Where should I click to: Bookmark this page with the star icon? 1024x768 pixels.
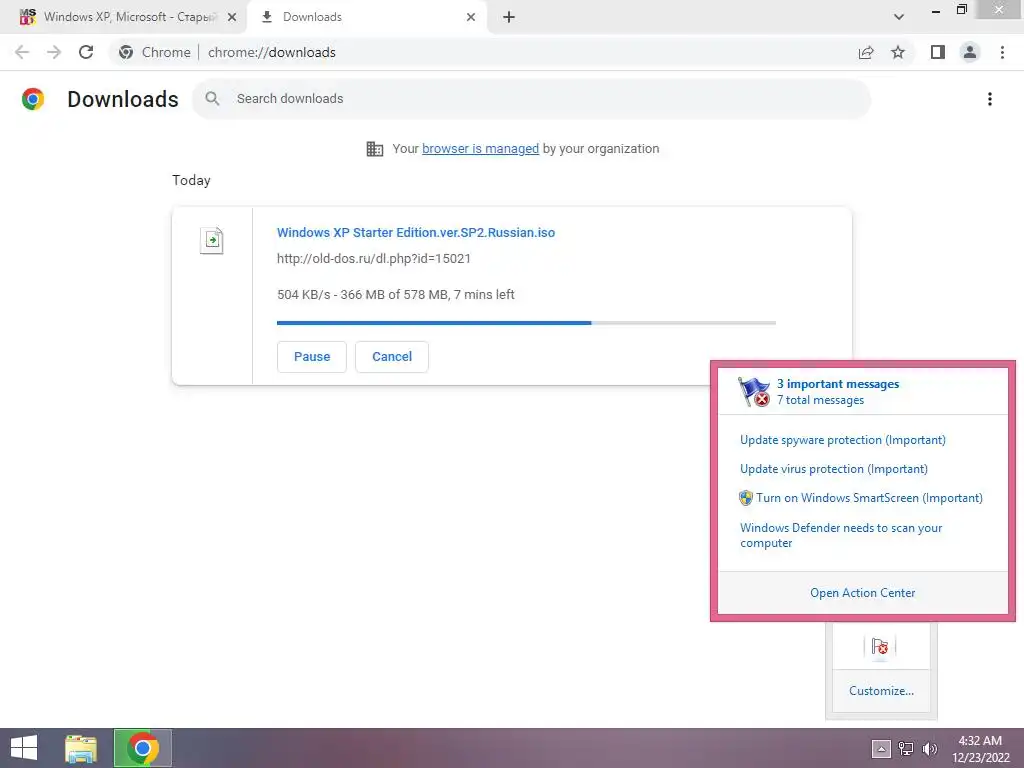(x=898, y=52)
